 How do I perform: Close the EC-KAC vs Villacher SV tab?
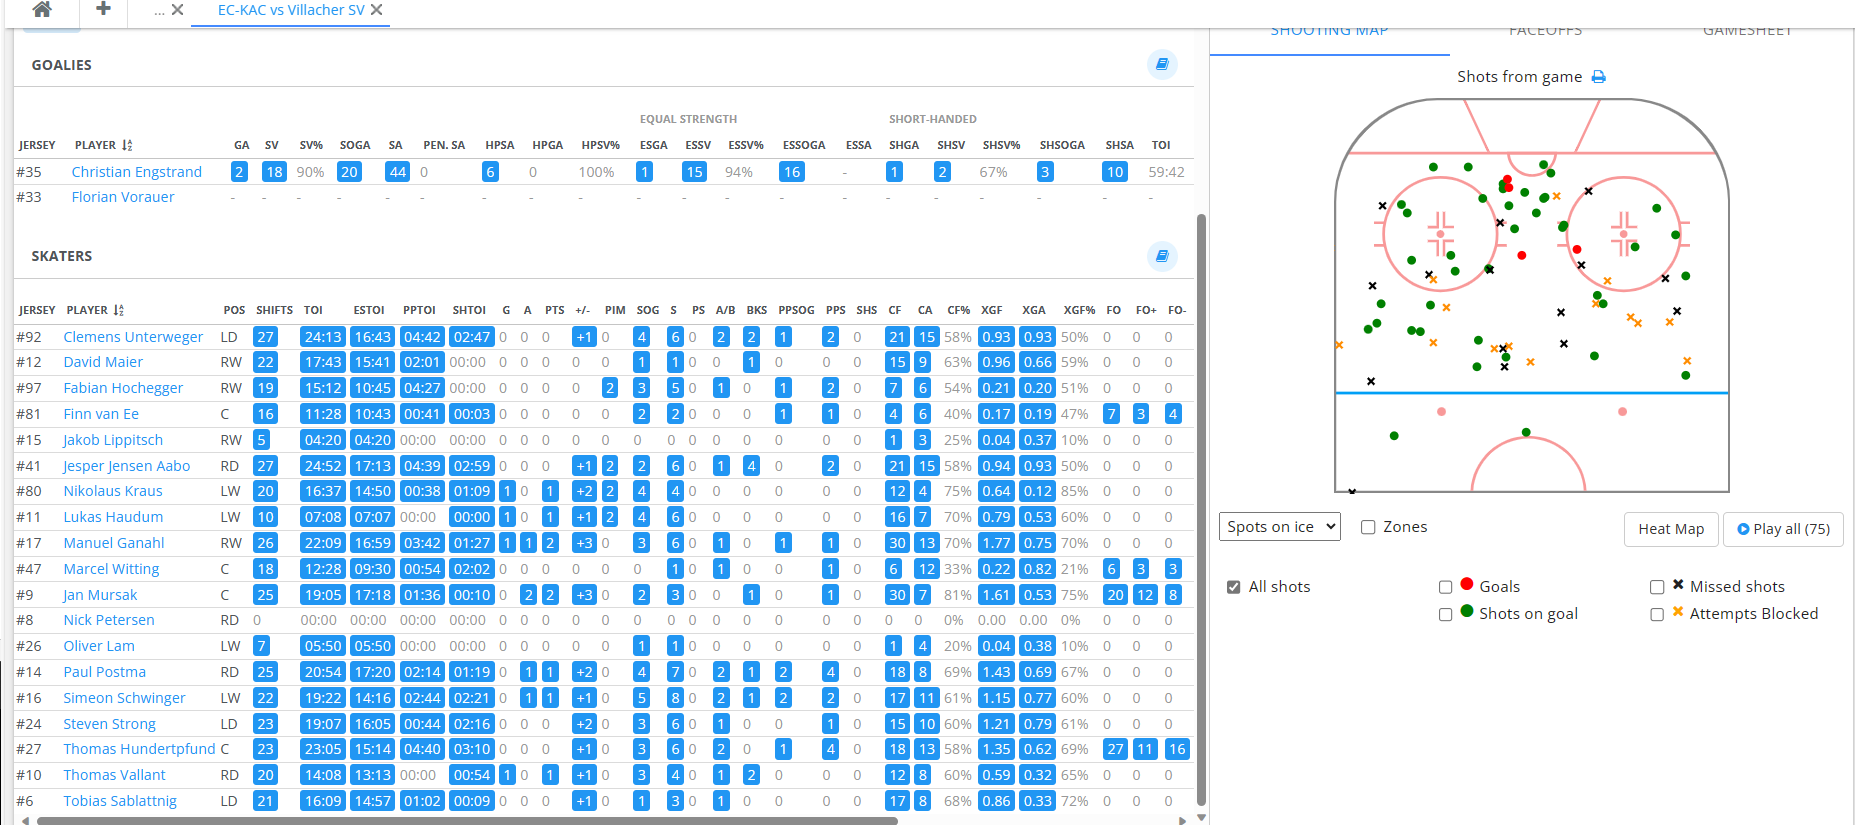click(x=377, y=10)
